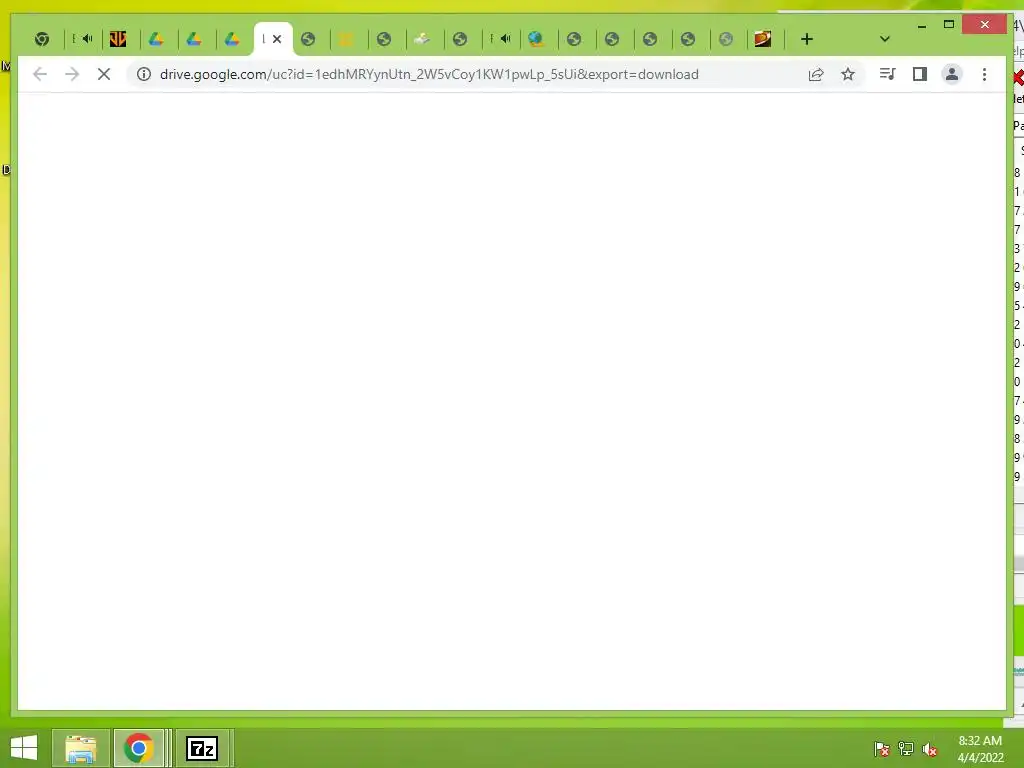Bookmark this tab with the star
This screenshot has height=768, width=1024.
[x=848, y=74]
